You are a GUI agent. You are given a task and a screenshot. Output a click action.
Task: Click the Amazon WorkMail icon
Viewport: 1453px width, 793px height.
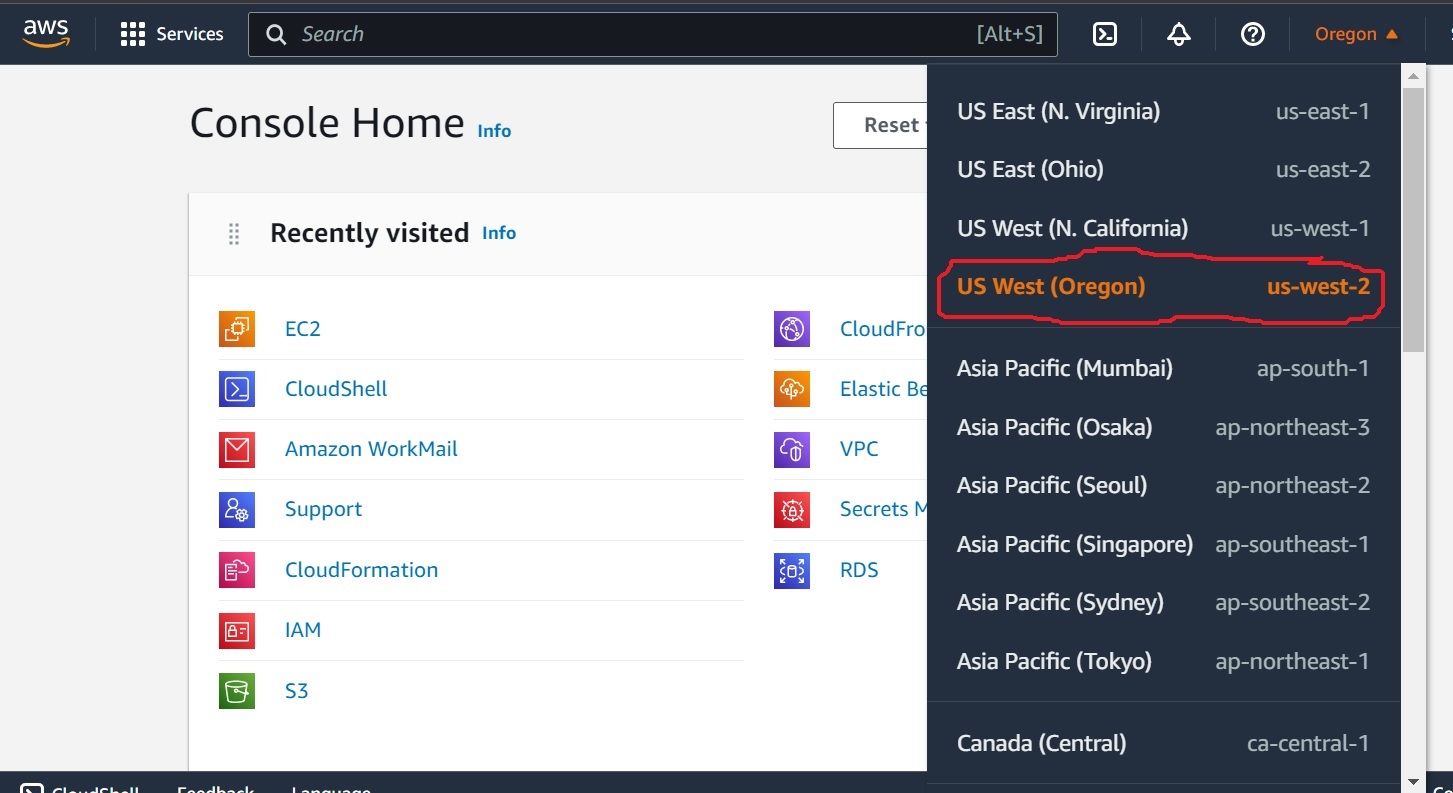click(237, 450)
